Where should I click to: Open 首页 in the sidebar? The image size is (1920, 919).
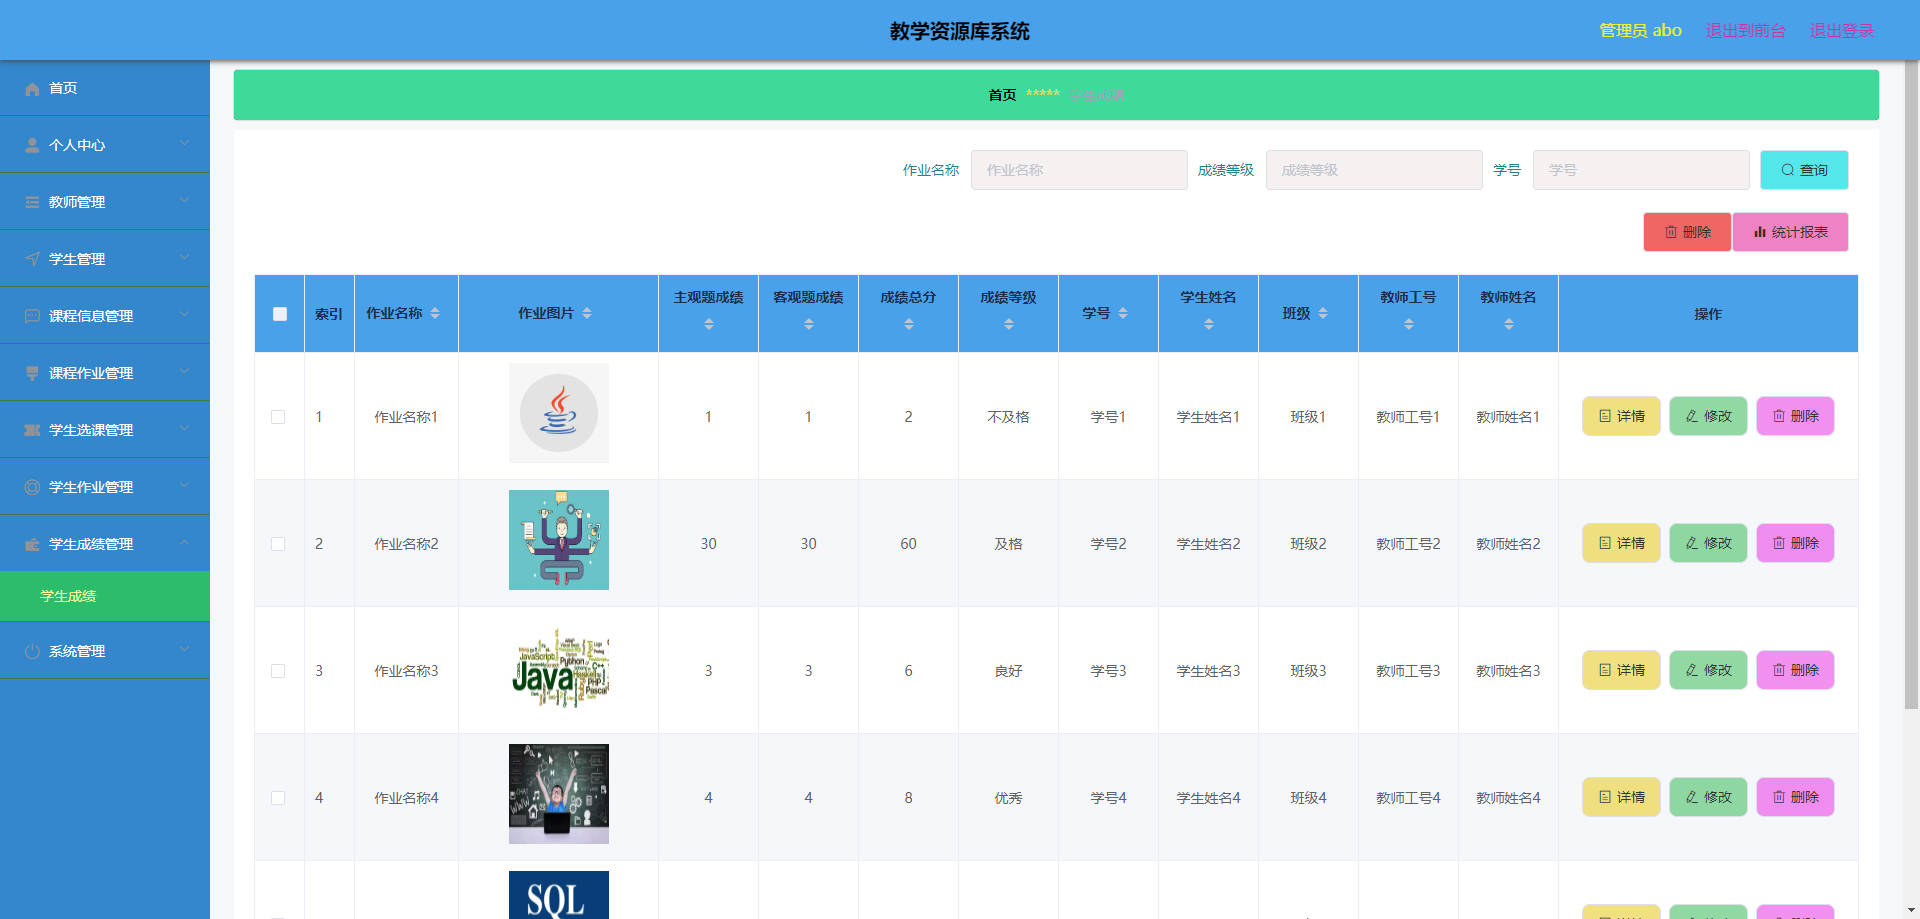pos(105,88)
